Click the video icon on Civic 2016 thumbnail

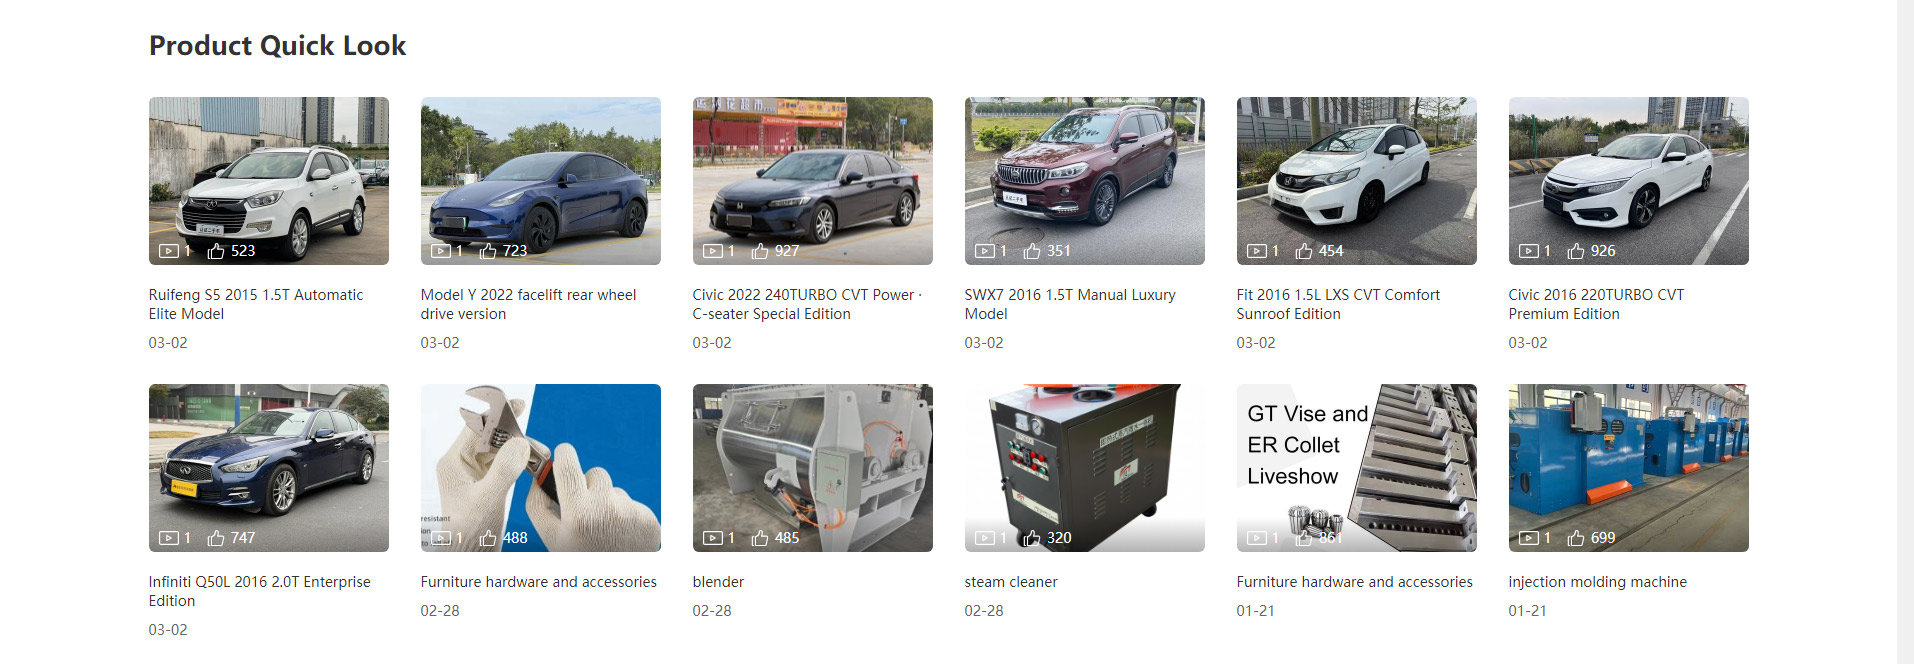1529,251
